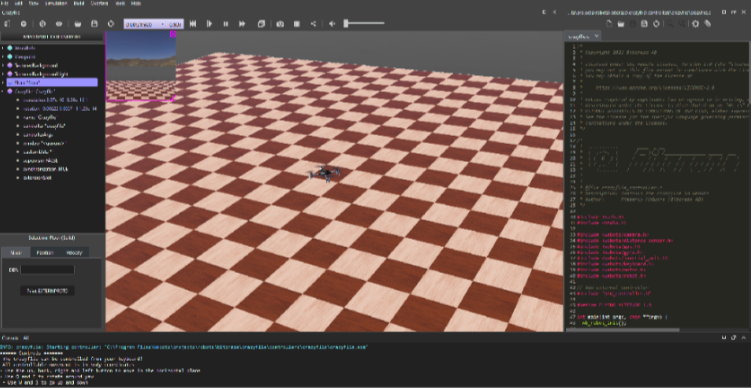Create a new file in text editor
This screenshot has height=388, width=752.
click(x=609, y=24)
